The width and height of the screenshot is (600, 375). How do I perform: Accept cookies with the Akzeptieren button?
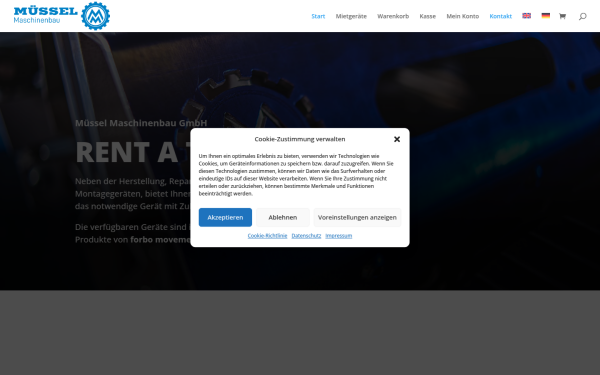pyautogui.click(x=225, y=217)
